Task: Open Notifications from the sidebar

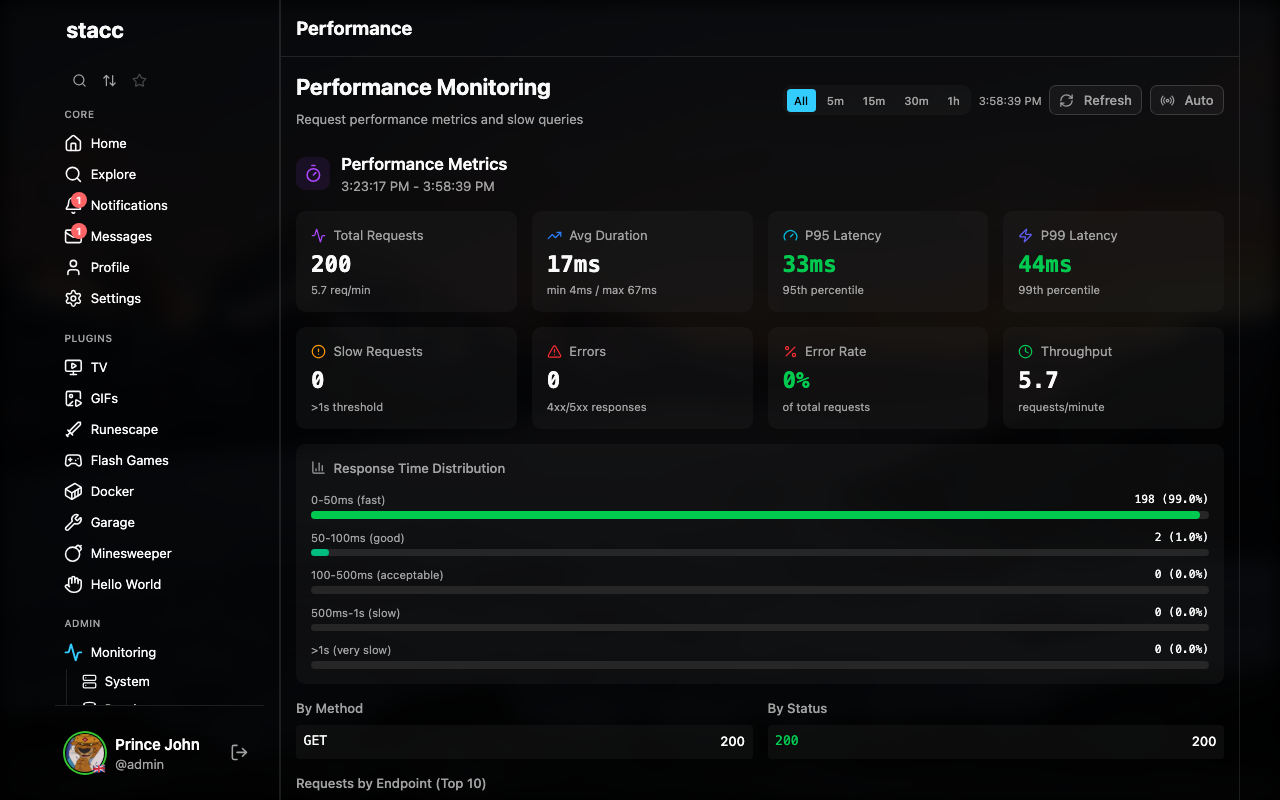Action: point(128,205)
